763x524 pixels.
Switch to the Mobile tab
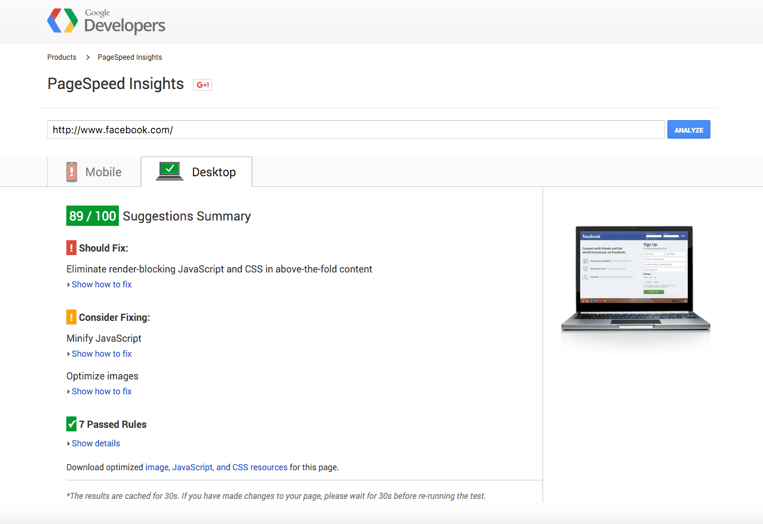pyautogui.click(x=94, y=172)
